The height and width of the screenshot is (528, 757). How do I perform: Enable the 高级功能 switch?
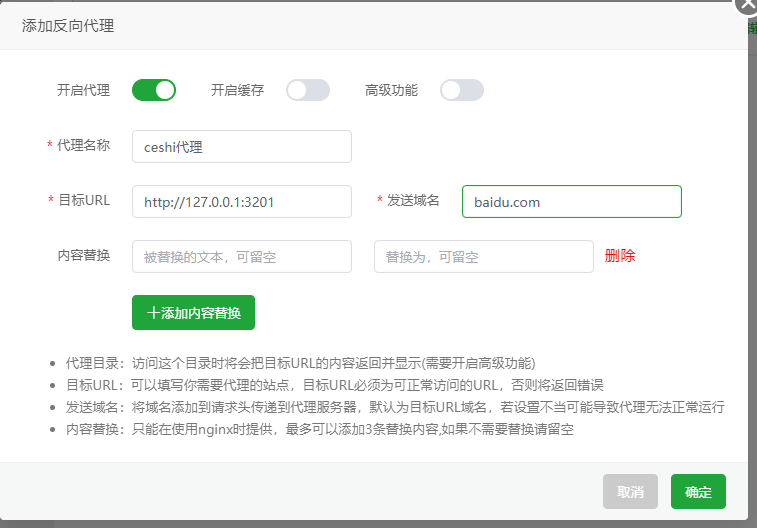point(462,90)
